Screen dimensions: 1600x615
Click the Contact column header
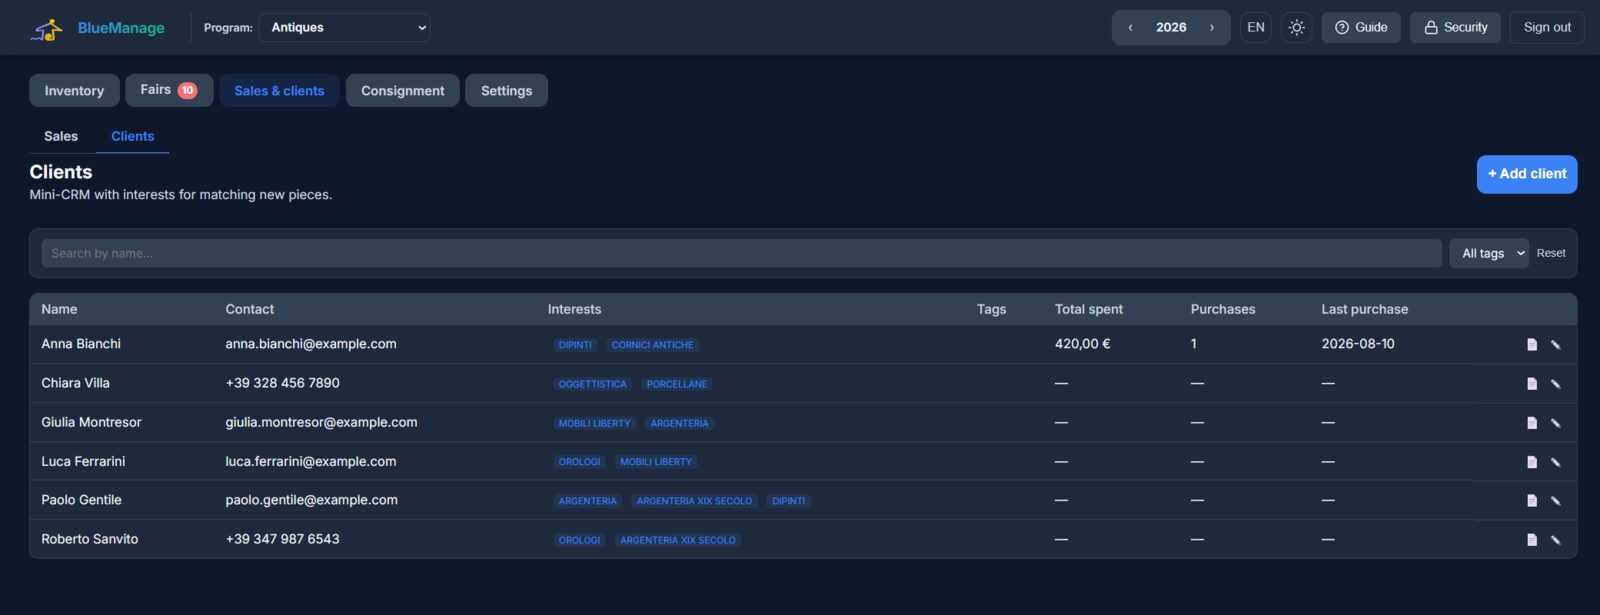coord(250,309)
